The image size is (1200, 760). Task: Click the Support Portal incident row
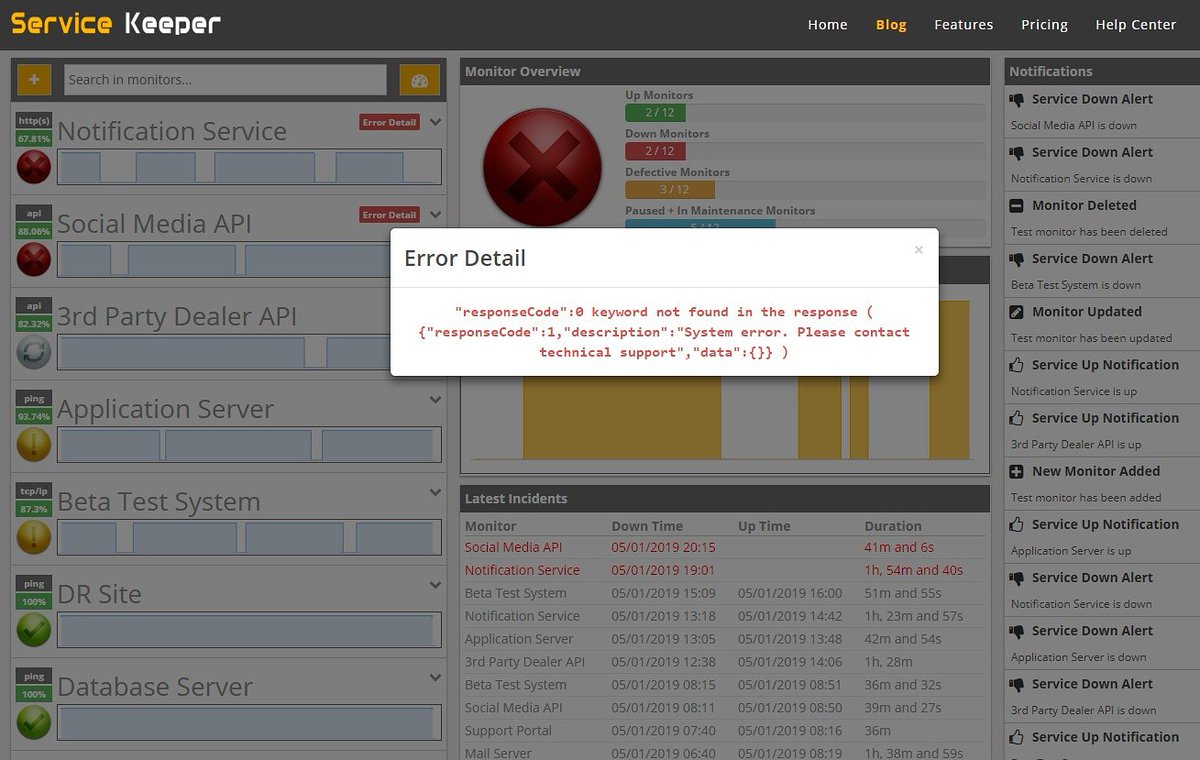click(x=725, y=731)
